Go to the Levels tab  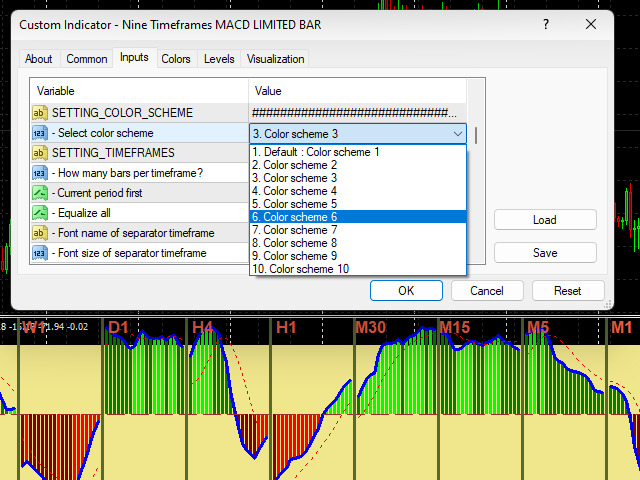[x=219, y=59]
